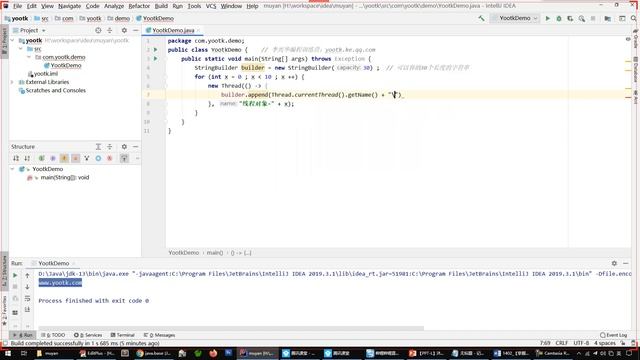Click the demo breadcrumb in navigation bar

point(119,18)
